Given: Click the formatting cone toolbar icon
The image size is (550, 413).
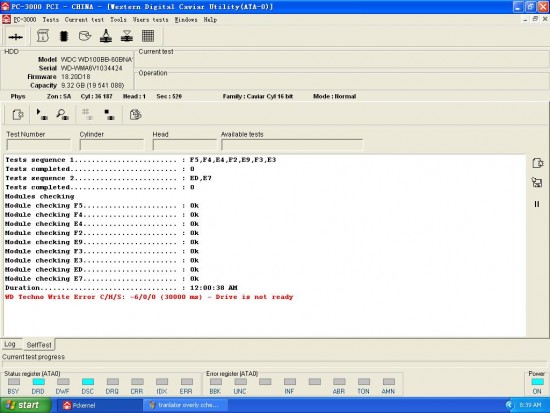Looking at the screenshot, I should [x=106, y=36].
